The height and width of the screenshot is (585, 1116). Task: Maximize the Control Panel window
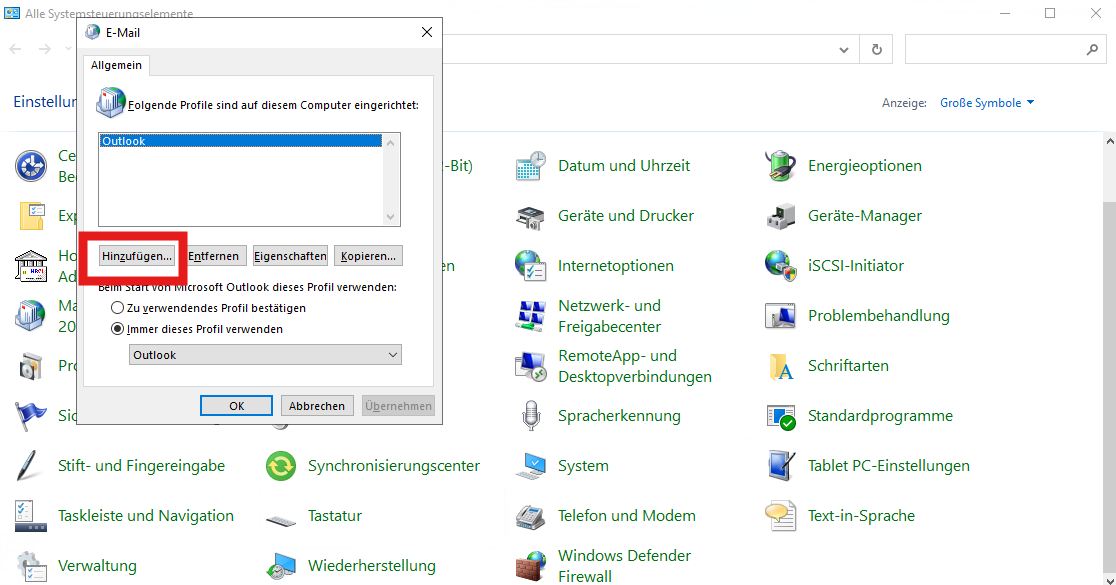(x=1050, y=14)
